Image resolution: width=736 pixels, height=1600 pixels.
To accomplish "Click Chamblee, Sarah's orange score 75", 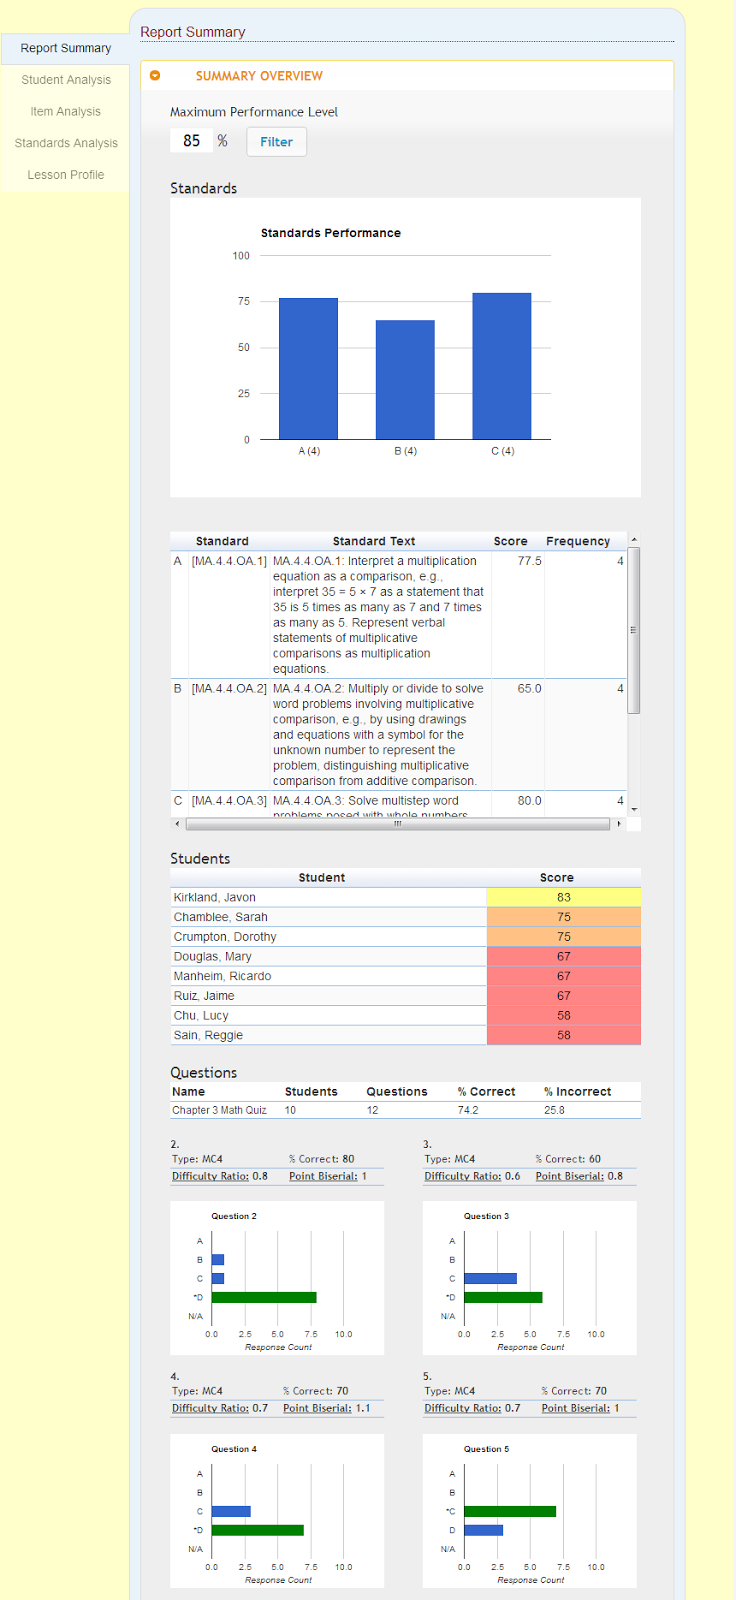I will coord(564,917).
